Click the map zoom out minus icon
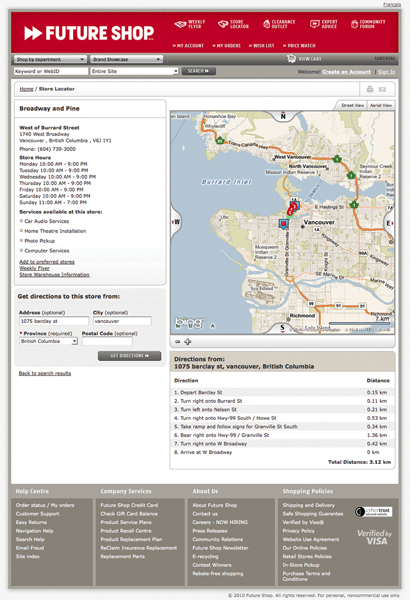Screen dimensions: 410x600 [x=178, y=342]
